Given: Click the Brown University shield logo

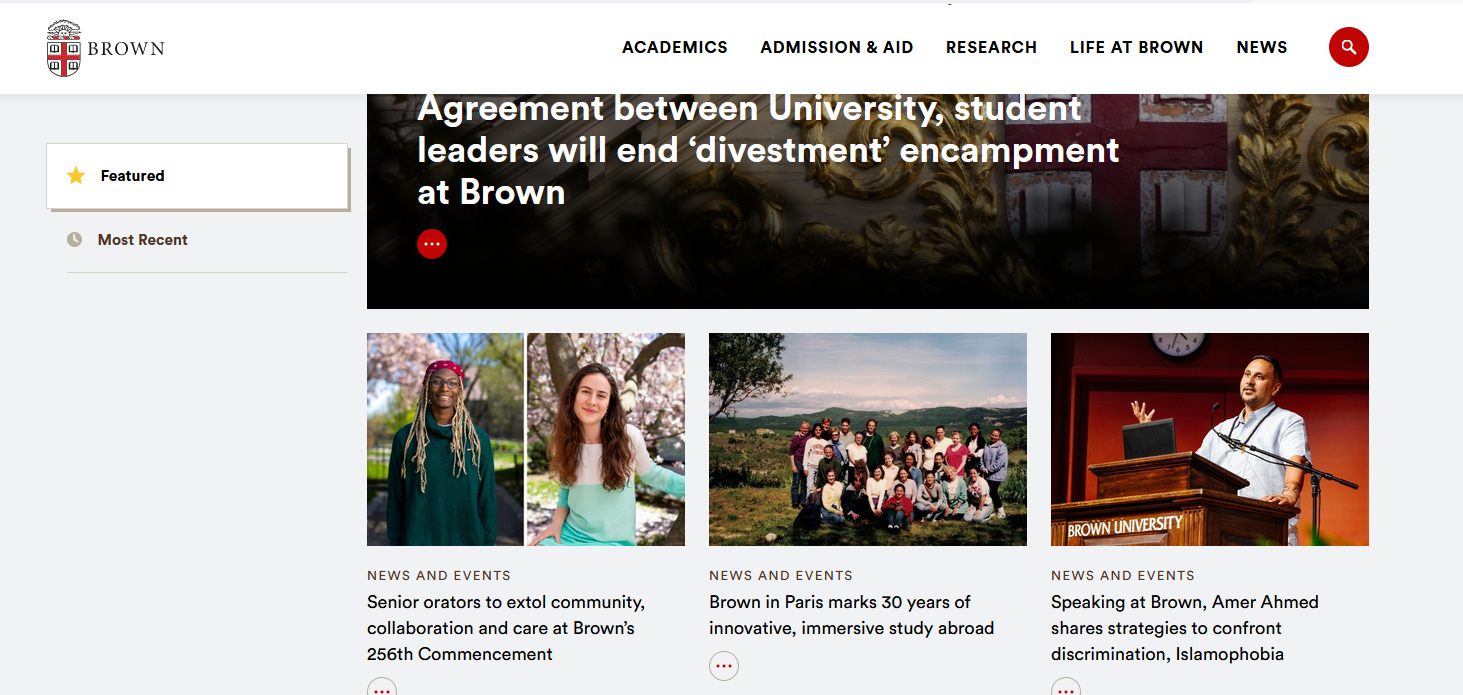Looking at the screenshot, I should [x=64, y=48].
